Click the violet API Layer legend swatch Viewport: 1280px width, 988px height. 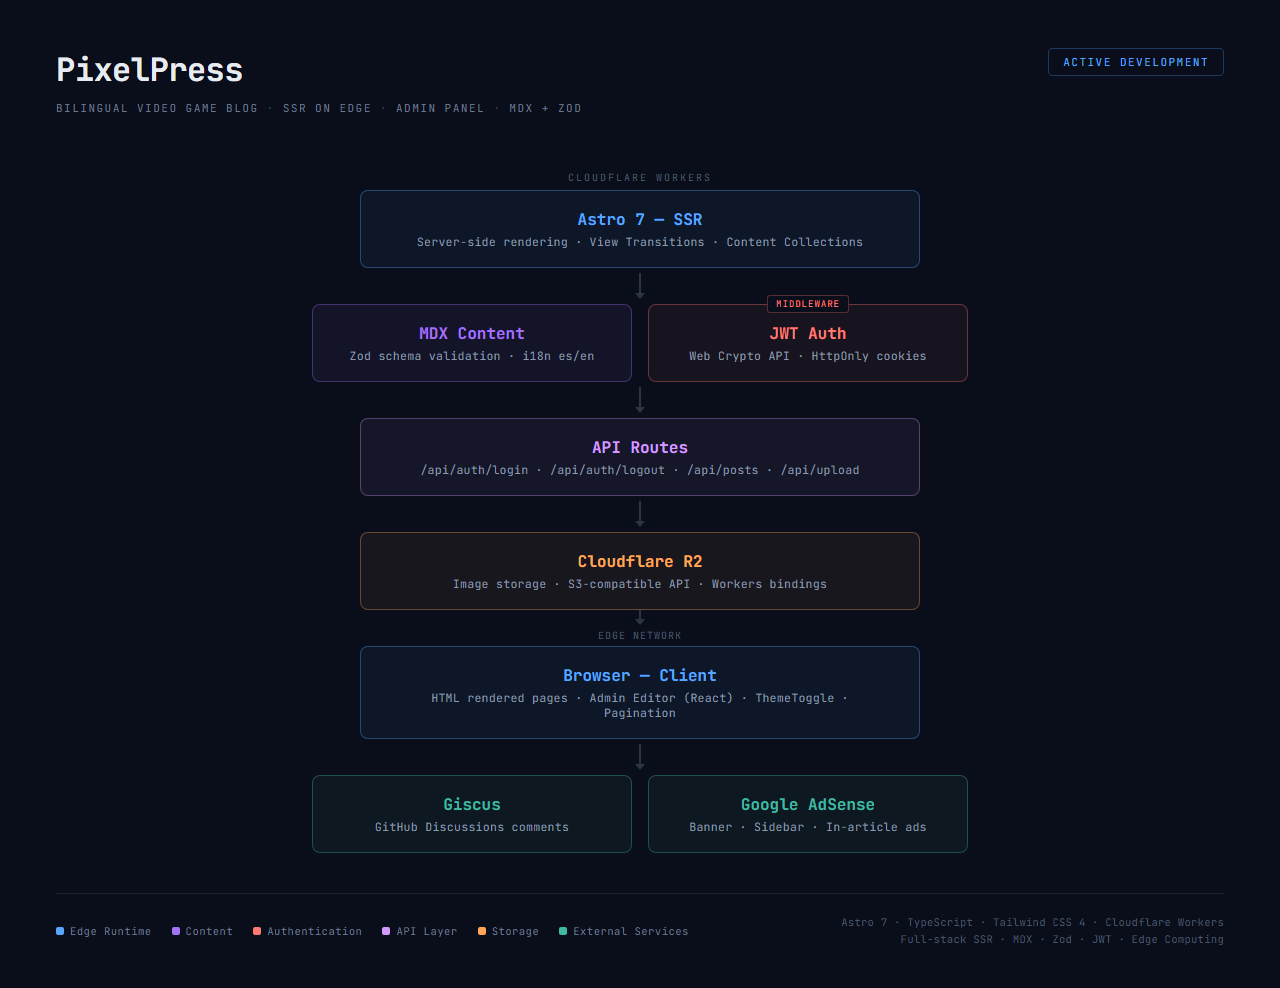[386, 931]
